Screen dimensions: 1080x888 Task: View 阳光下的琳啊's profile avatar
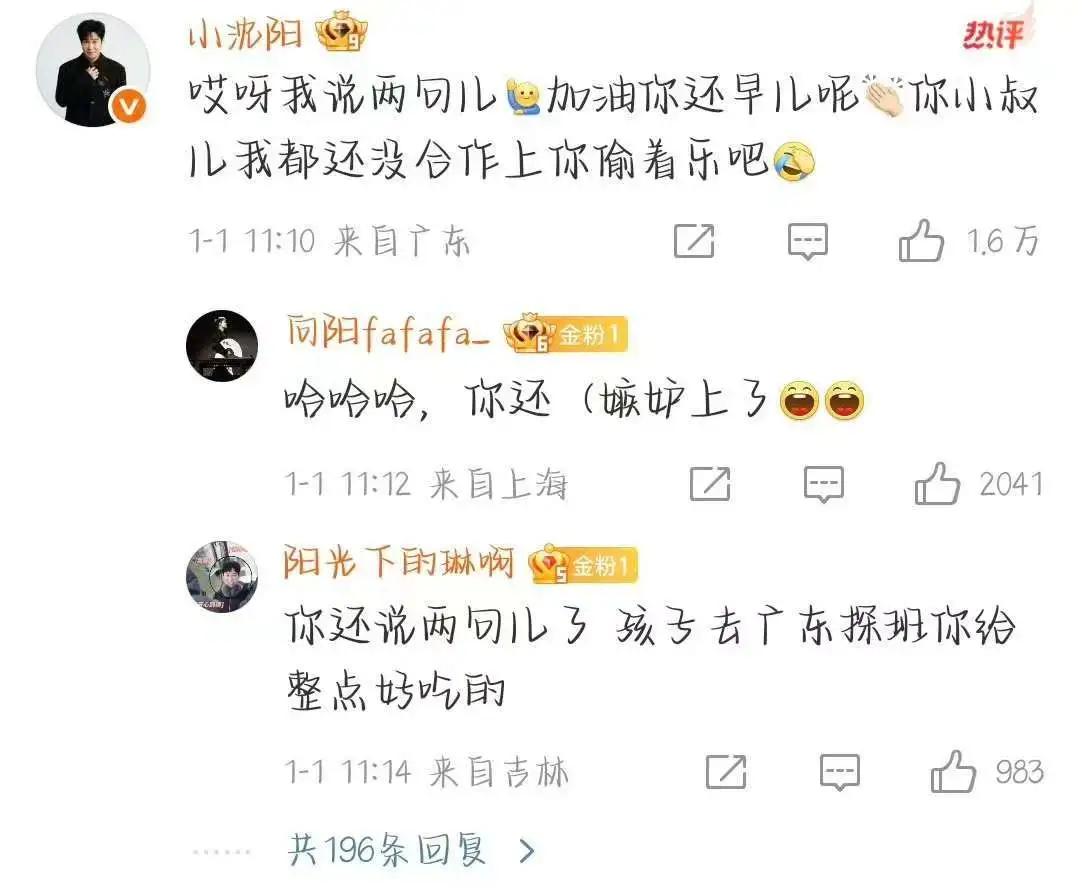(x=222, y=577)
